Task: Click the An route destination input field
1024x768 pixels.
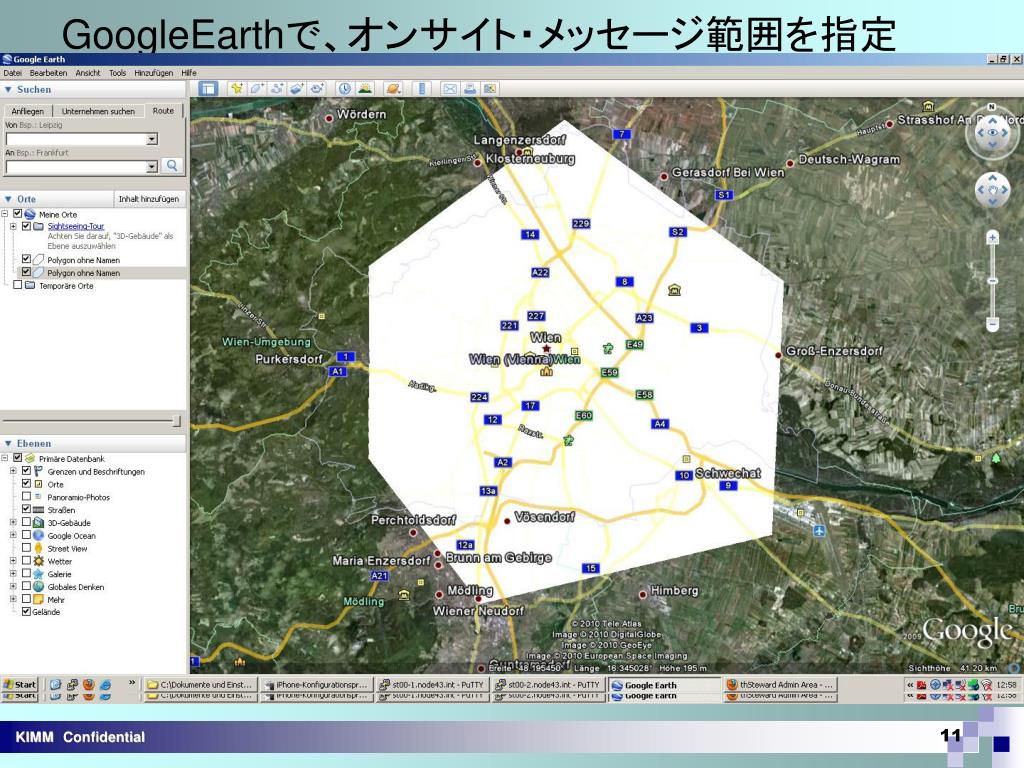Action: pyautogui.click(x=76, y=167)
